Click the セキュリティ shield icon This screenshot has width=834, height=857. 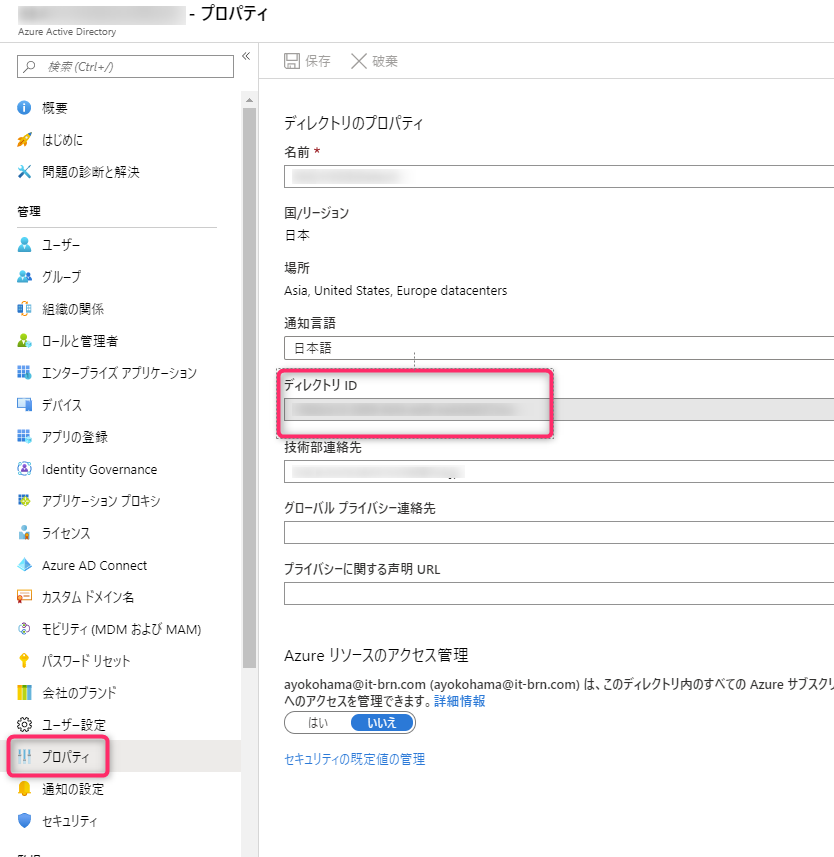point(24,821)
